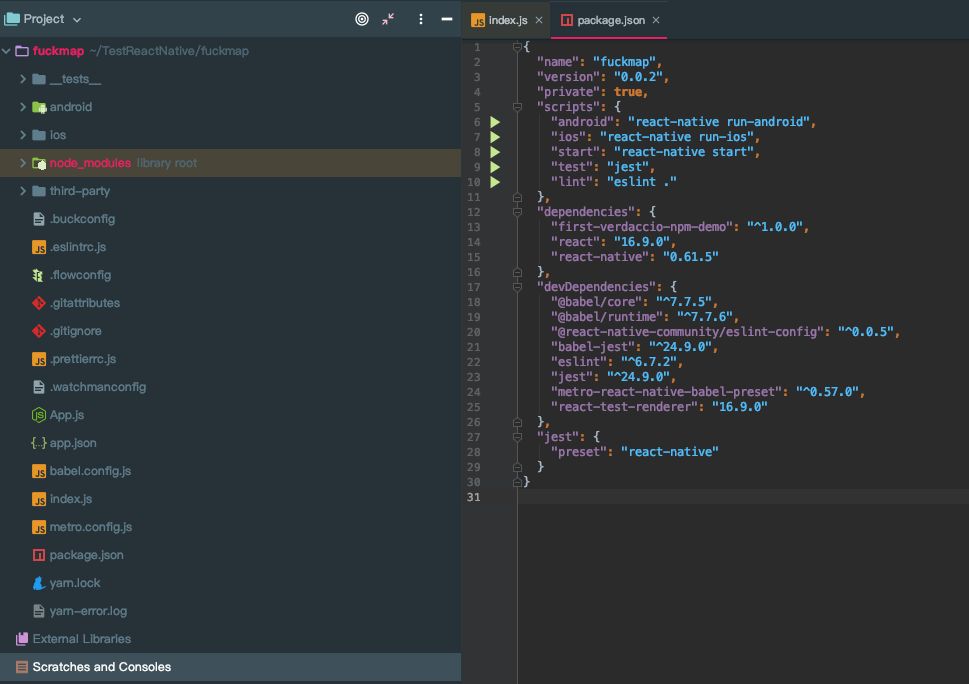
Task: Select yarn.lock file in tree
Action: [x=74, y=583]
